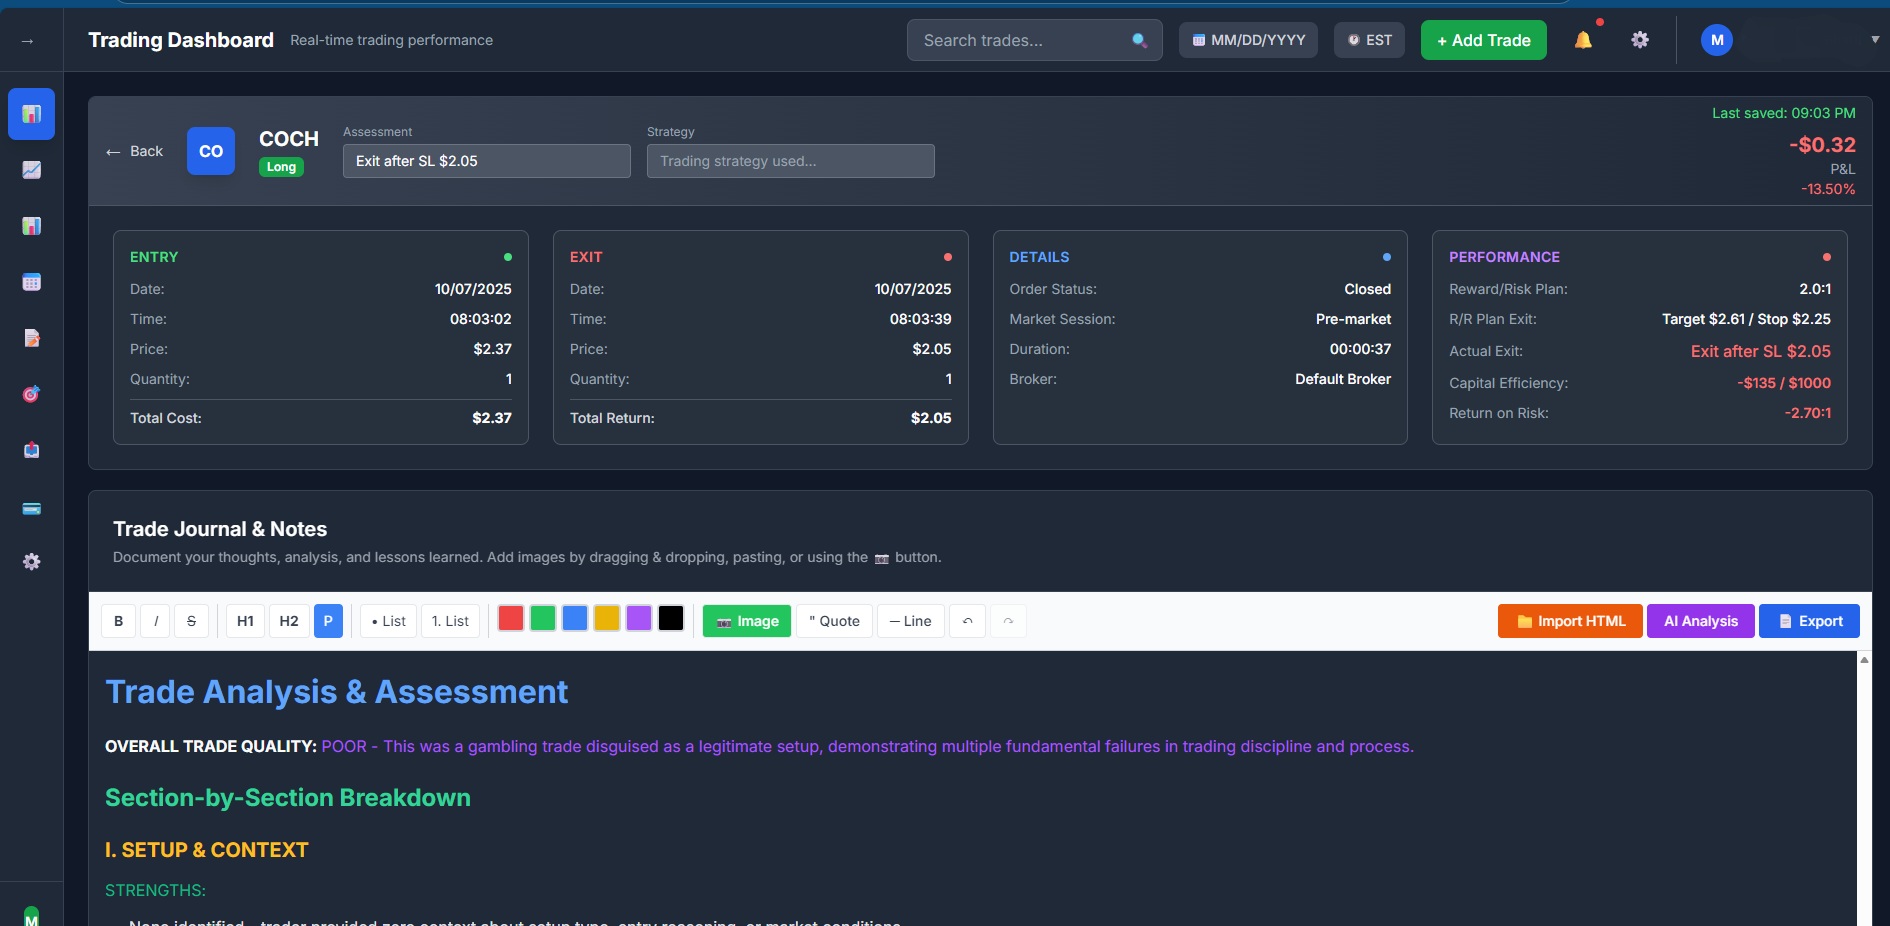
Task: Open the EST timezone selector
Action: [x=1369, y=40]
